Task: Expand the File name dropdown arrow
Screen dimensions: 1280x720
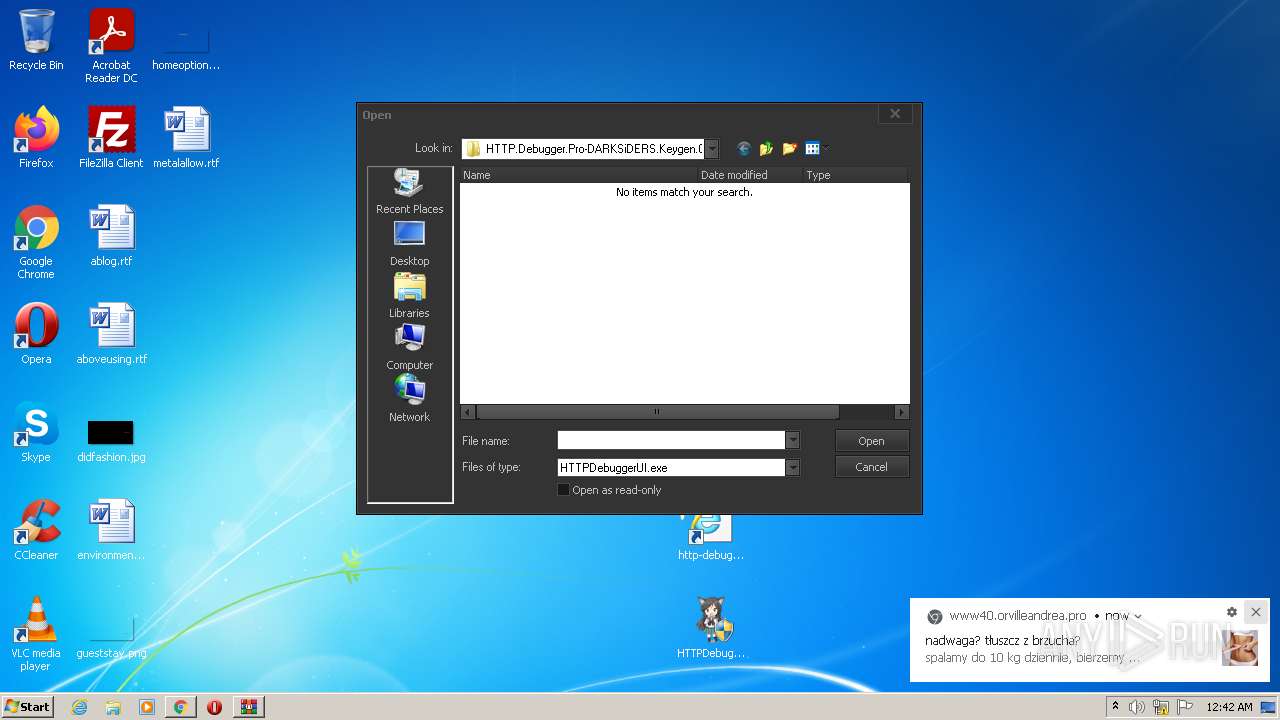Action: [x=793, y=441]
